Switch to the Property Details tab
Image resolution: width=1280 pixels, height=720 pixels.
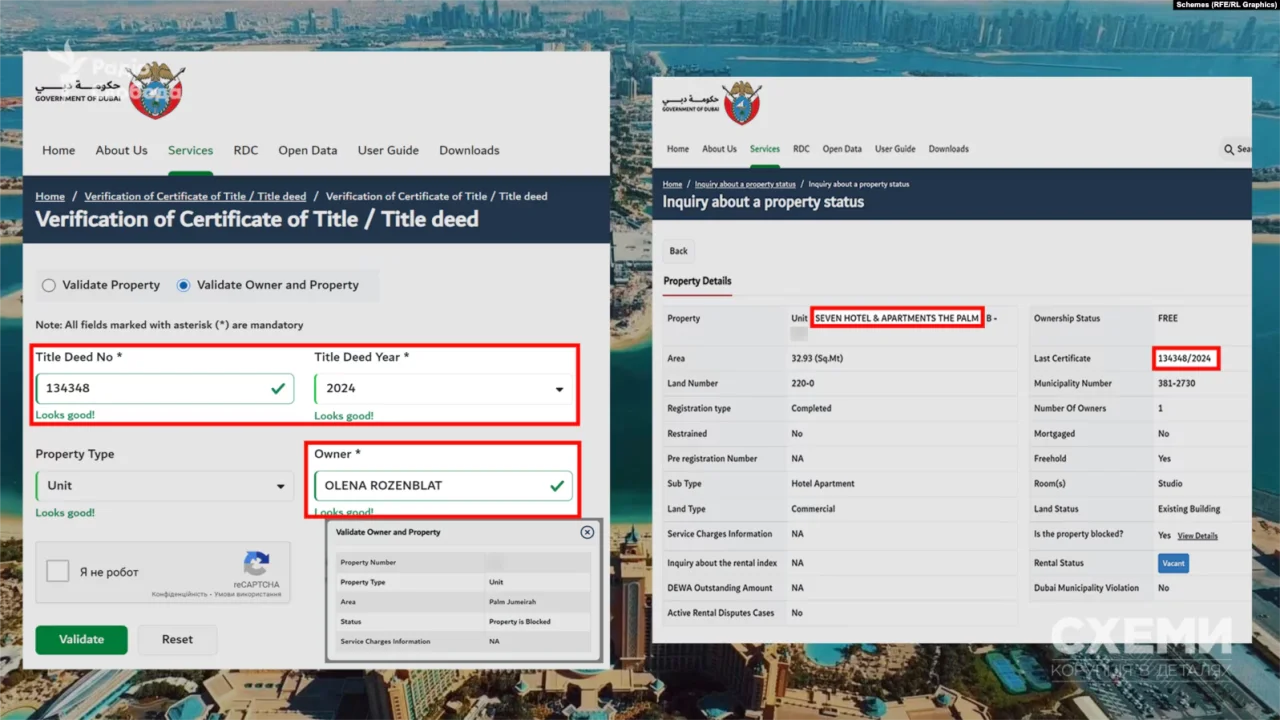coord(697,281)
